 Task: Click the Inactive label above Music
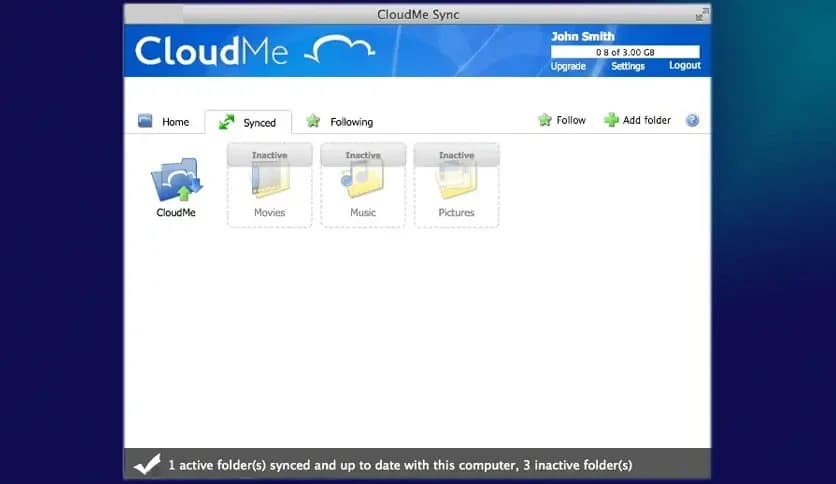pyautogui.click(x=363, y=155)
